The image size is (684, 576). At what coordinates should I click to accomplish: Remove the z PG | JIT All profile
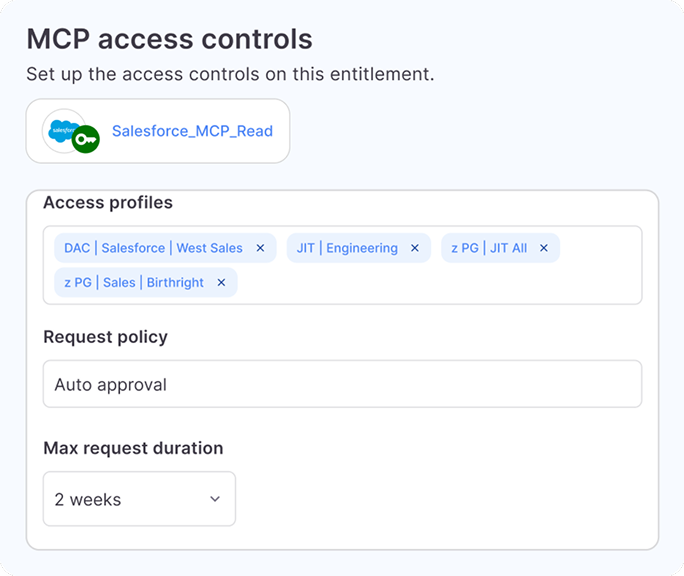click(544, 248)
